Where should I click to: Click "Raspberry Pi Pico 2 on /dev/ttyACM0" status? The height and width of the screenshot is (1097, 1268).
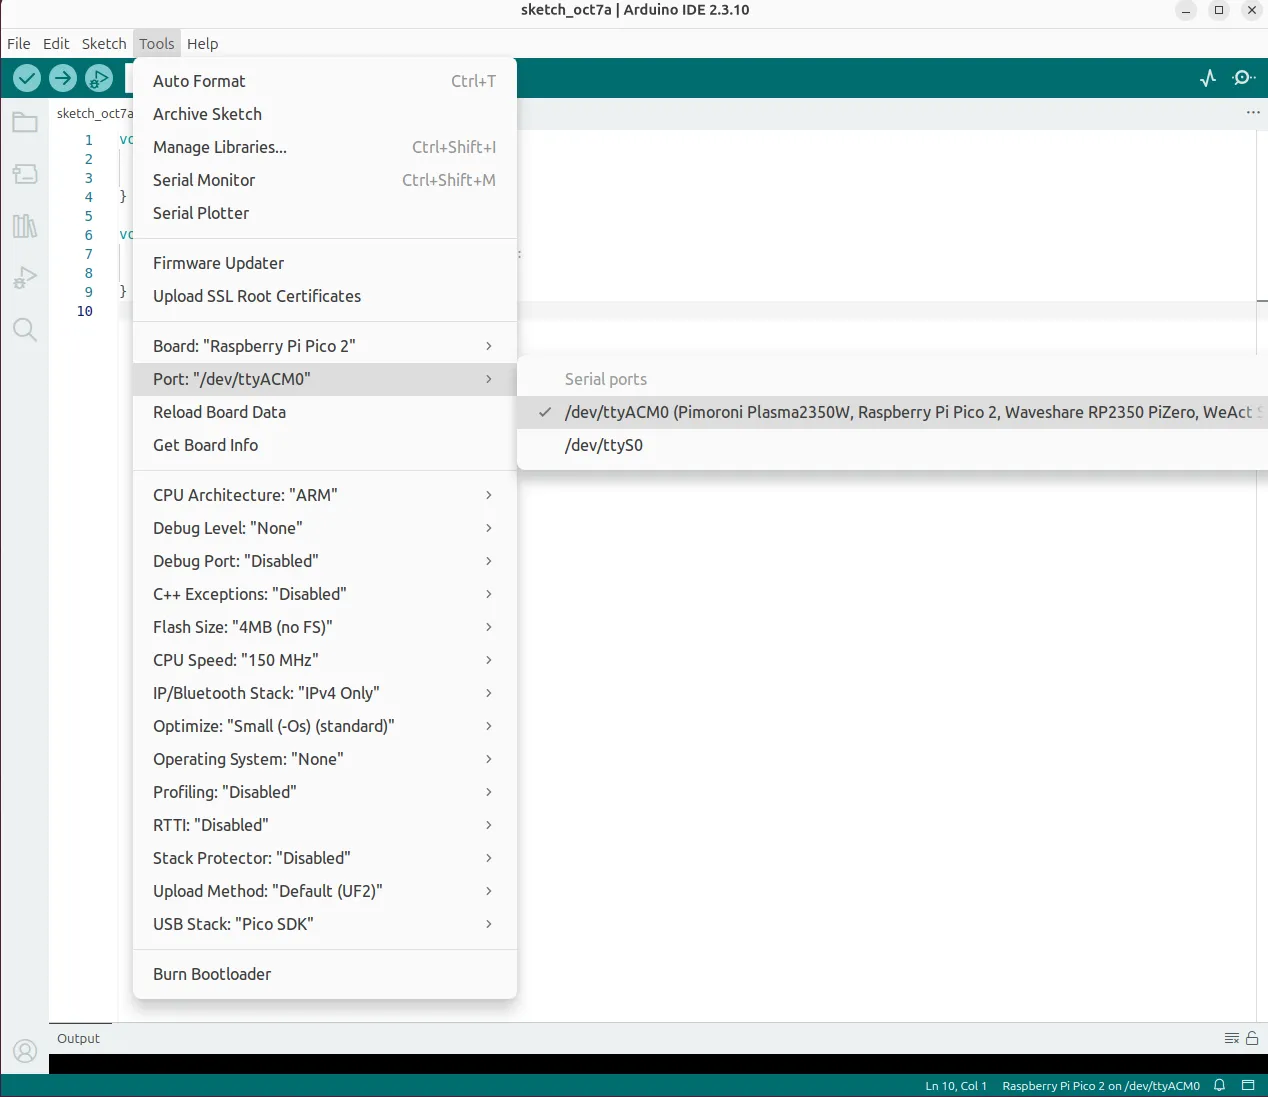coord(1101,1086)
